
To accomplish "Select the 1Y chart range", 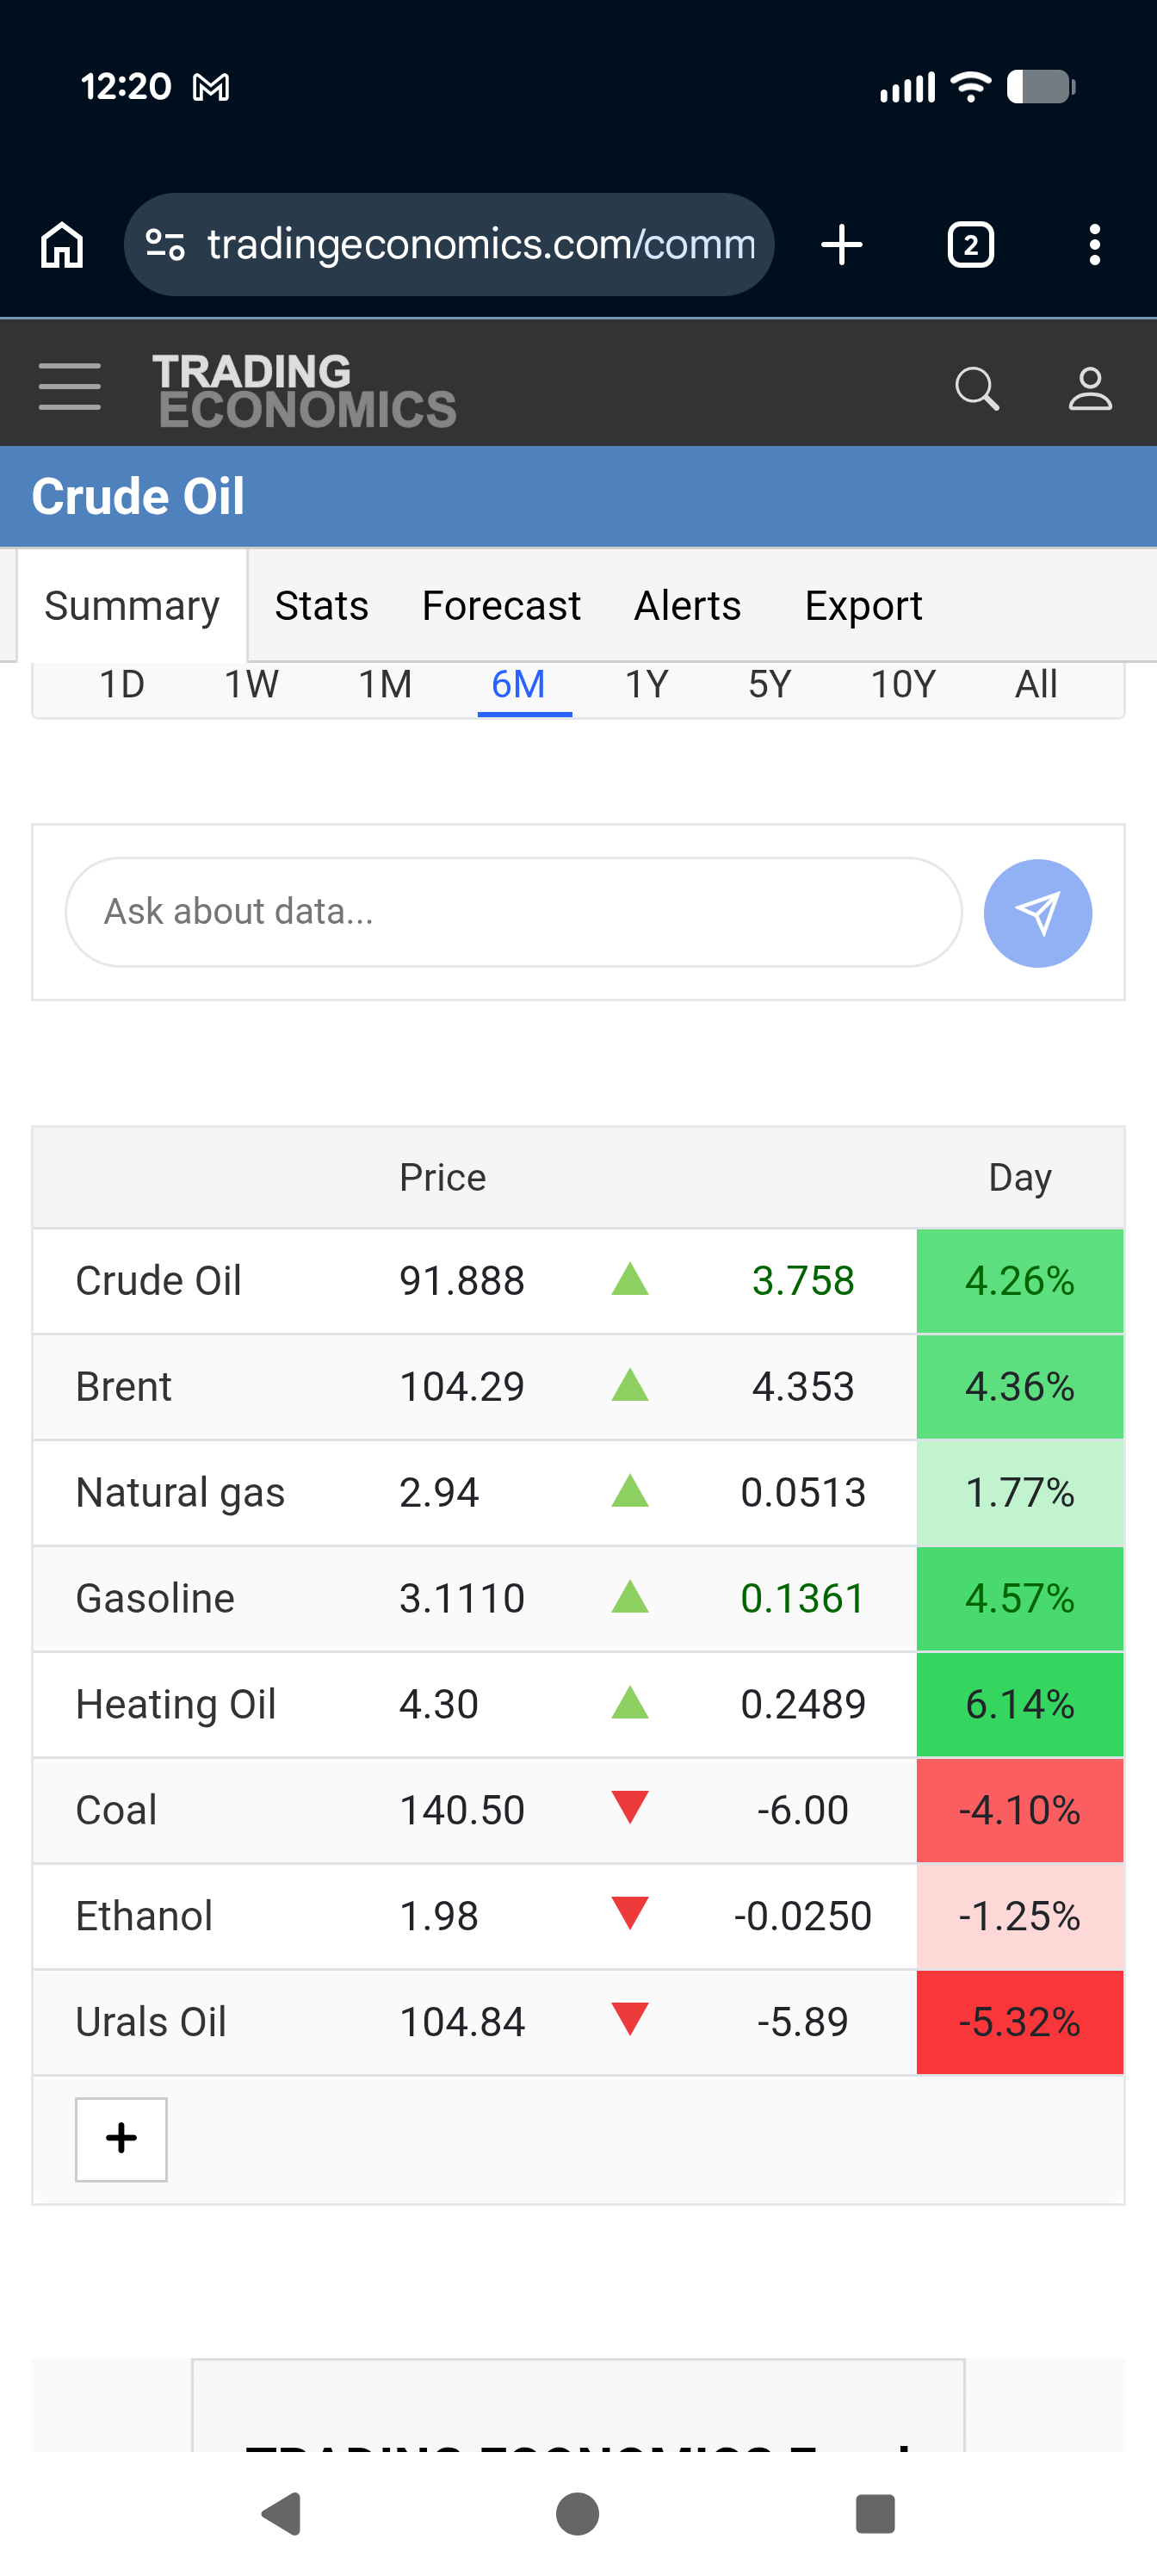I will click(x=646, y=685).
